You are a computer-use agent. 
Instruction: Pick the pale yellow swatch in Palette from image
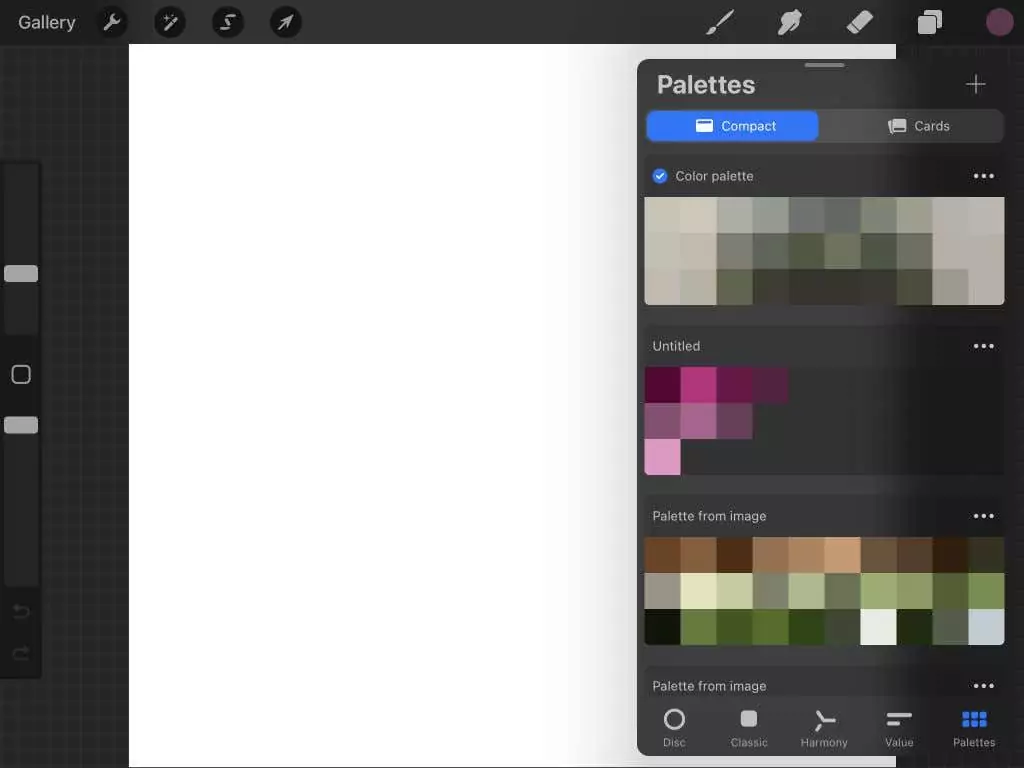(x=698, y=591)
